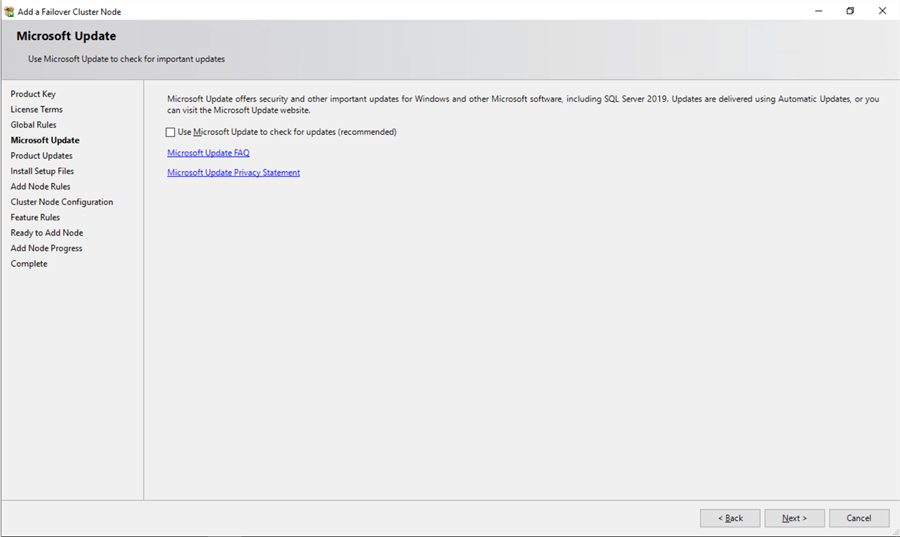The width and height of the screenshot is (900, 537).
Task: Select Microsoft Update step in sidebar
Action: pyautogui.click(x=45, y=141)
